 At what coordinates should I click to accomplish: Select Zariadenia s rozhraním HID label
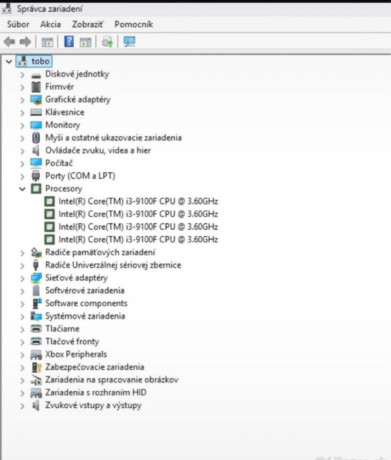pyautogui.click(x=96, y=392)
